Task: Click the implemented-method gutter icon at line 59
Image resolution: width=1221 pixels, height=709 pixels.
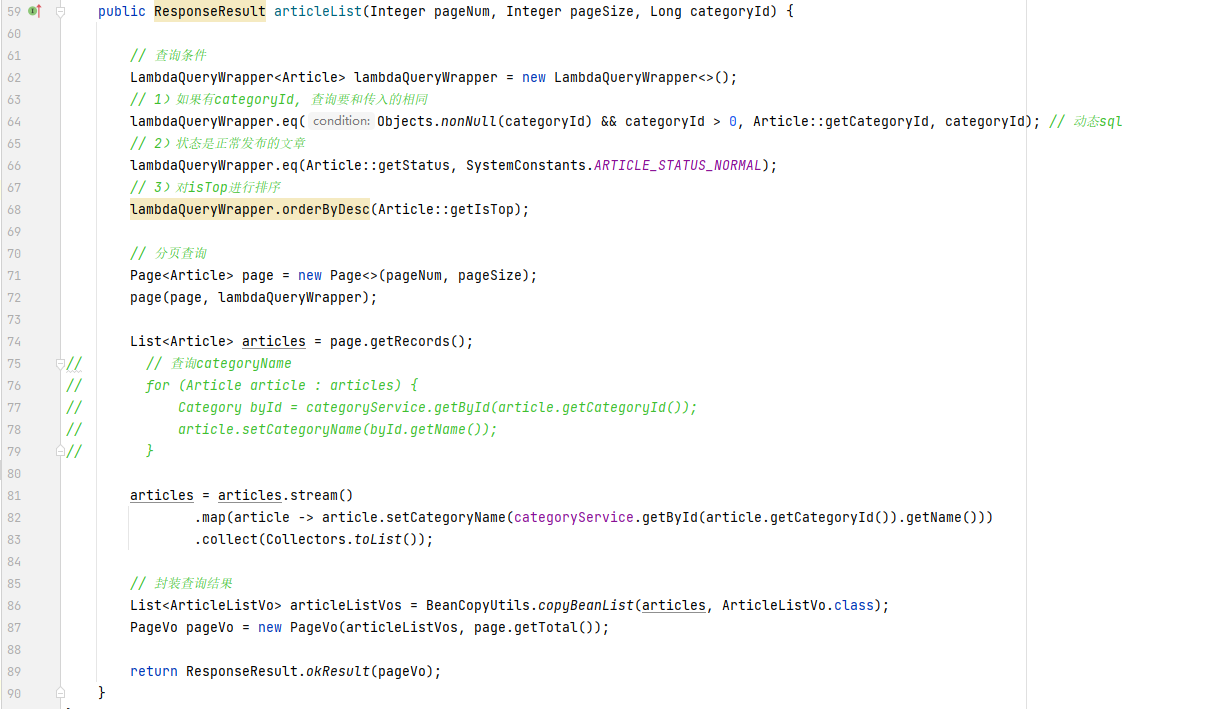Action: tap(34, 11)
